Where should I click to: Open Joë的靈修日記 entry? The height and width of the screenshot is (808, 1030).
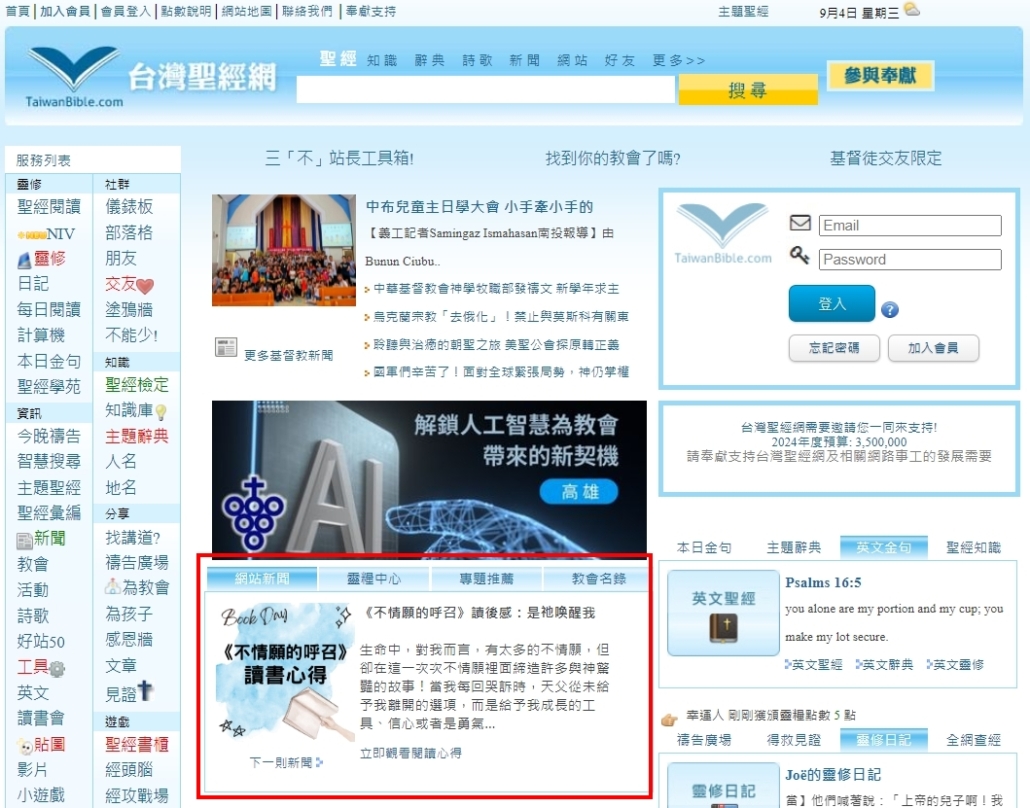[x=833, y=774]
